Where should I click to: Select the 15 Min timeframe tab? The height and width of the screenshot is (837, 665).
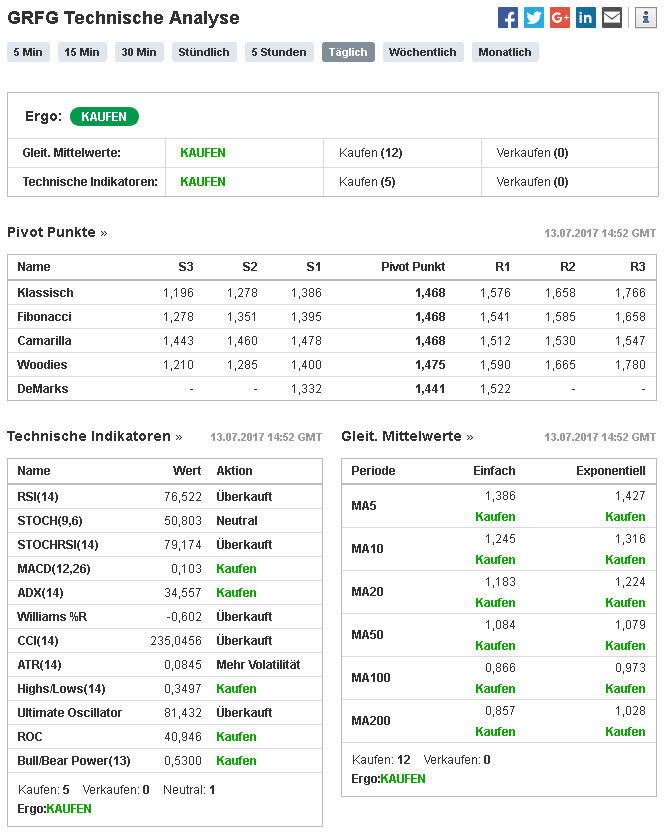[x=82, y=52]
